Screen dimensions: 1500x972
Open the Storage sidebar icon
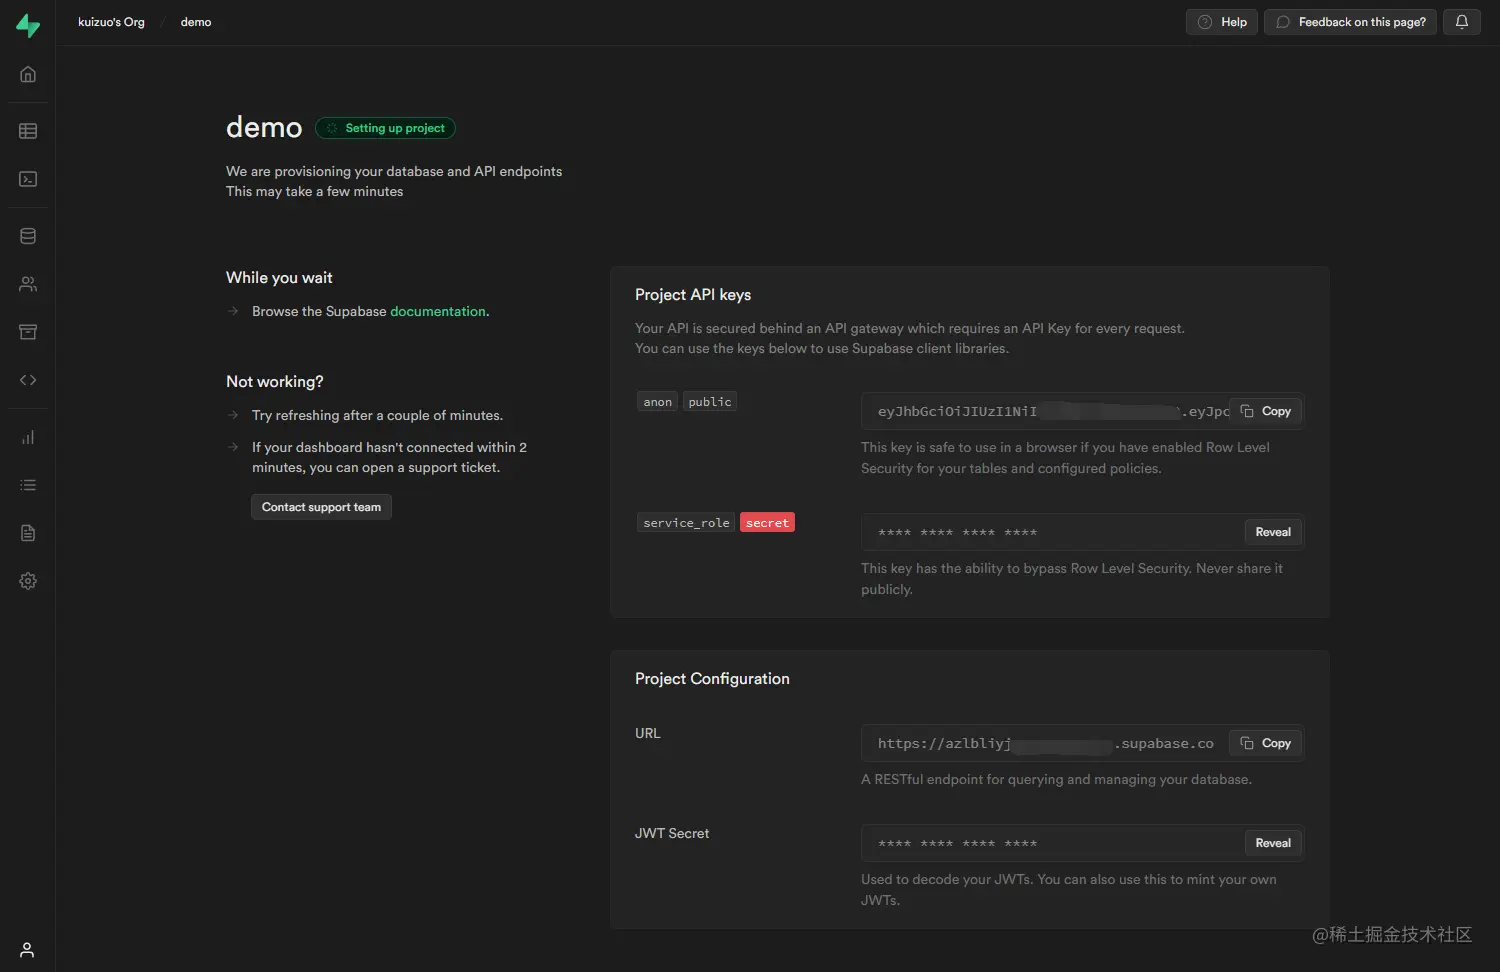28,332
